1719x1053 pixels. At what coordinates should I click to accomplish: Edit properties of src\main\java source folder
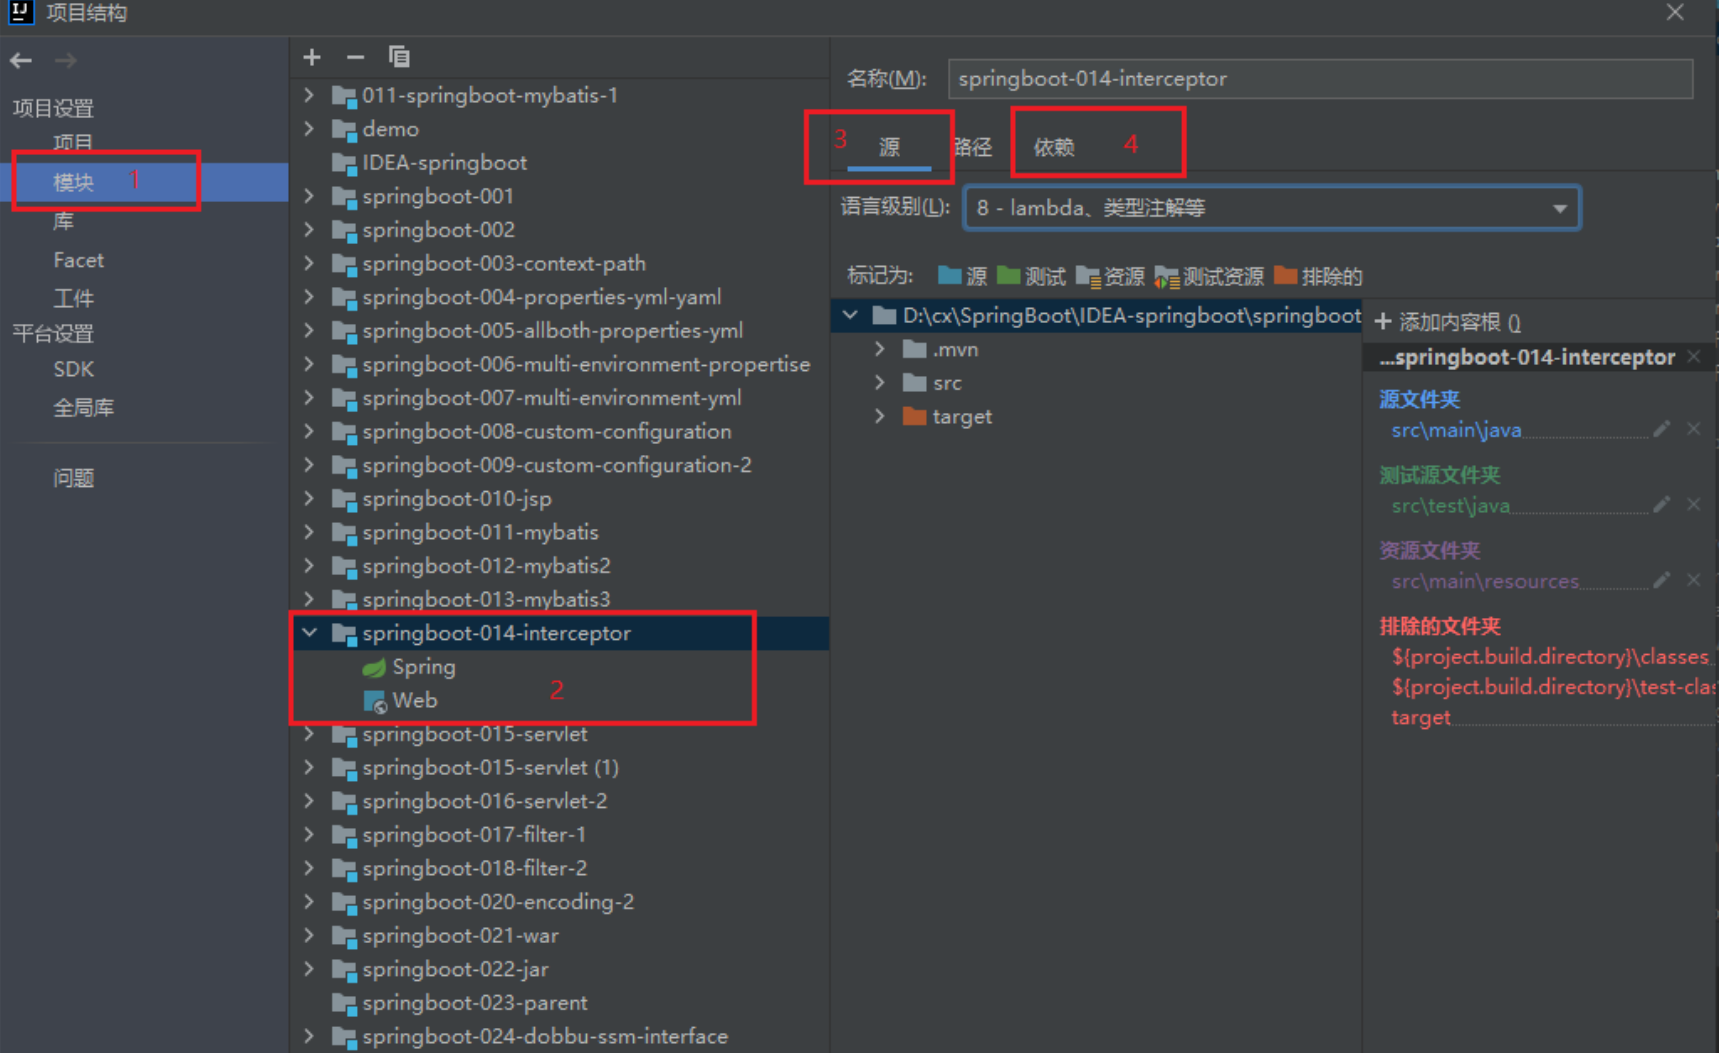click(1661, 429)
